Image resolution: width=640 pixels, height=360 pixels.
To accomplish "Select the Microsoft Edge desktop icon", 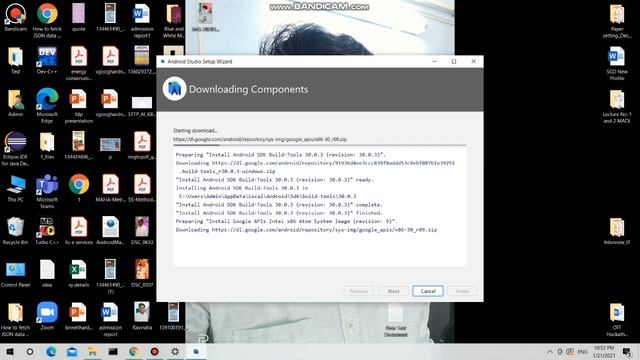I will [x=47, y=106].
